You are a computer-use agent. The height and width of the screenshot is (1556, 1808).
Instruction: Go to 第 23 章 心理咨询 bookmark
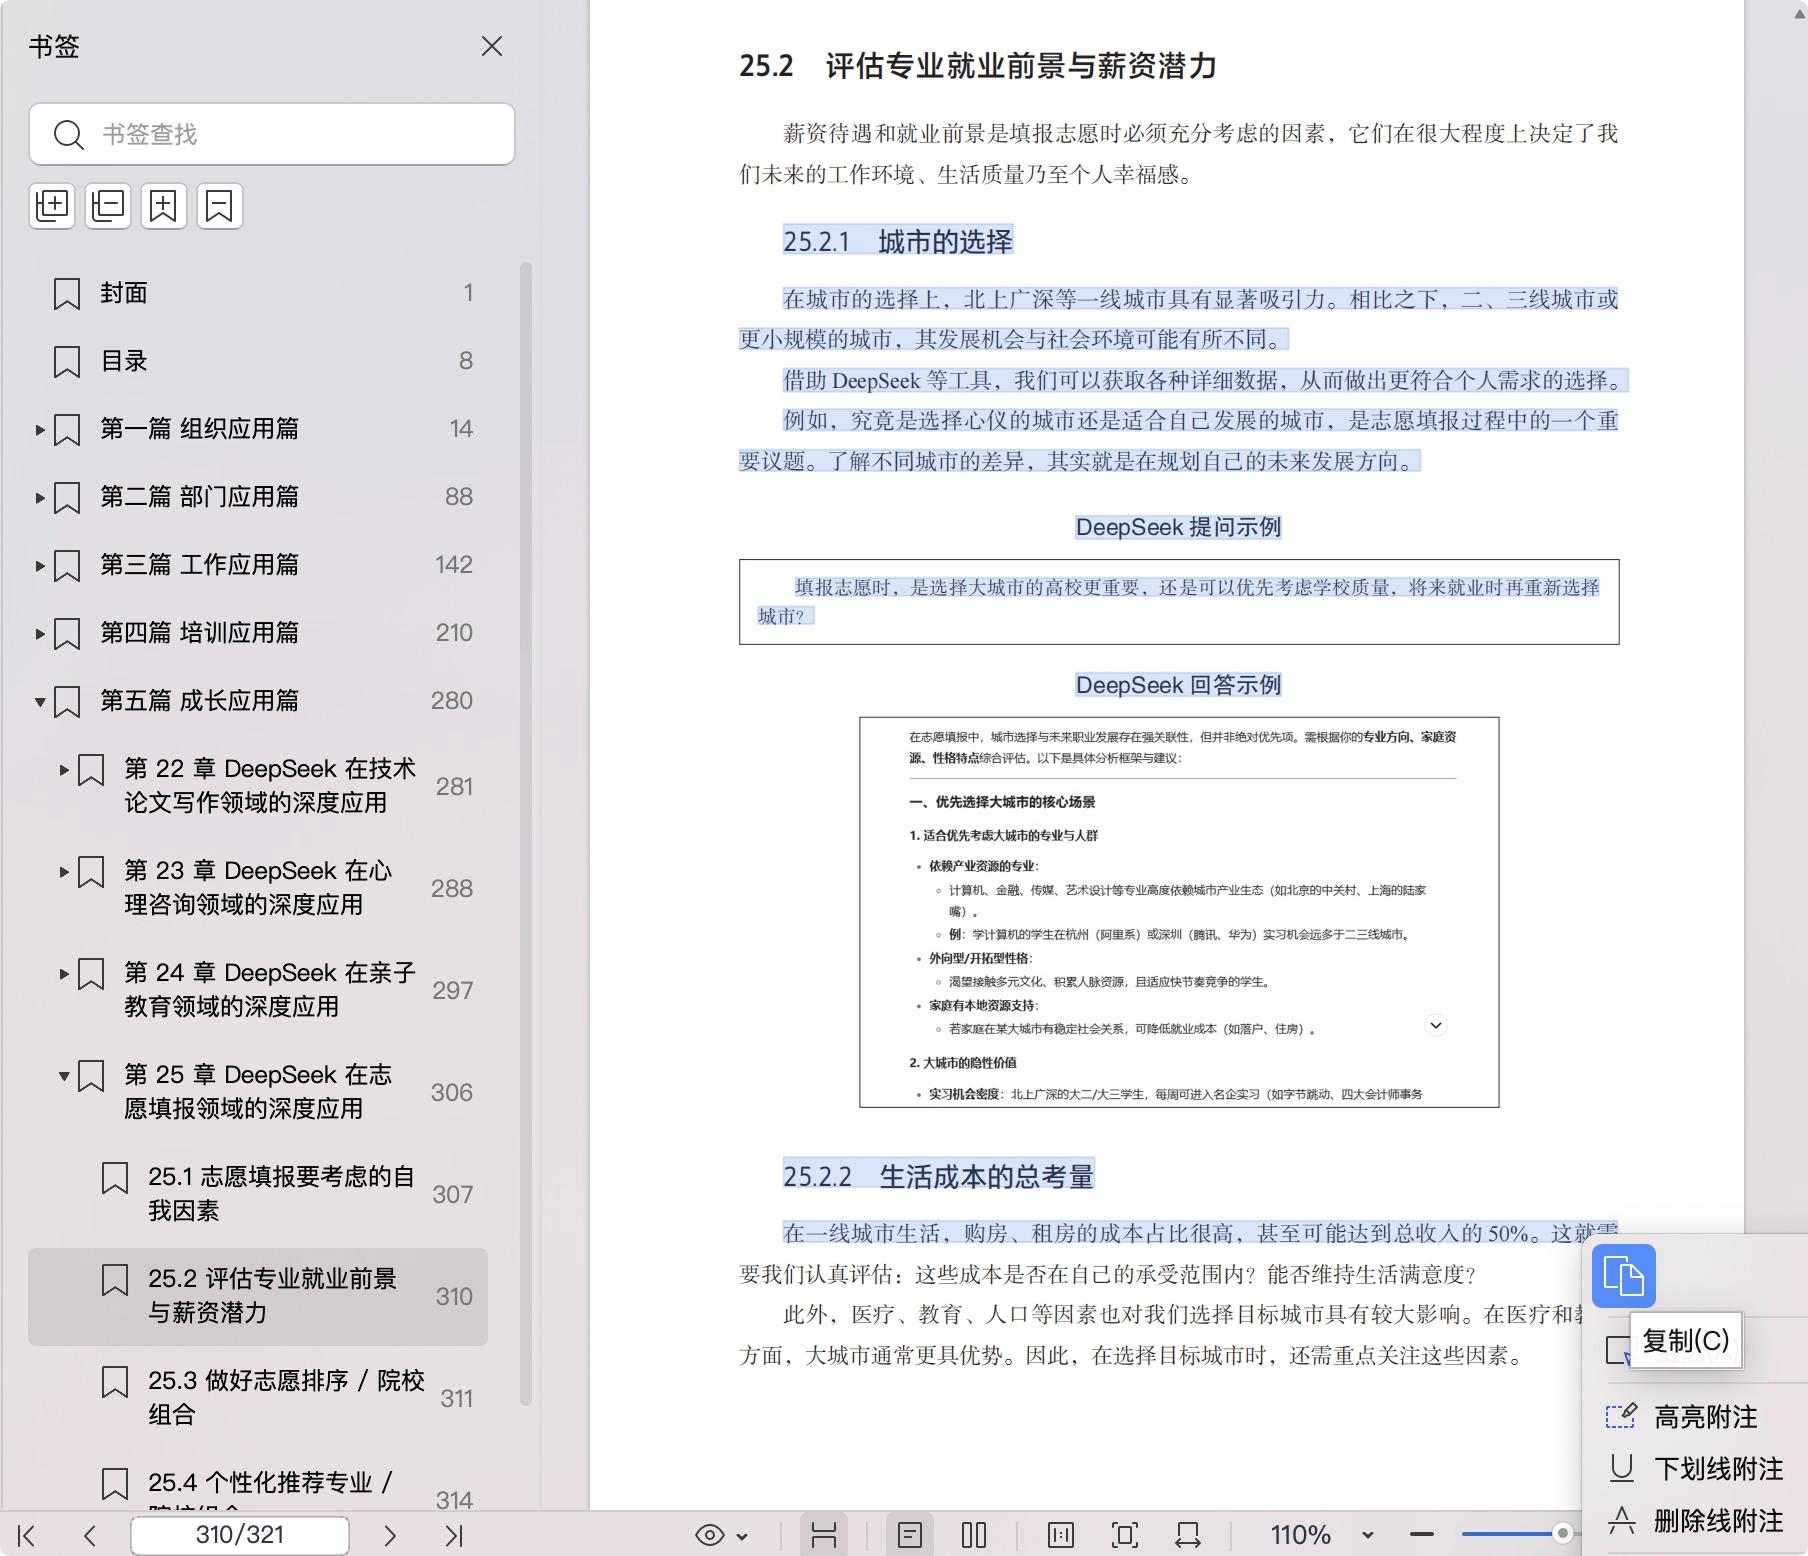point(258,888)
